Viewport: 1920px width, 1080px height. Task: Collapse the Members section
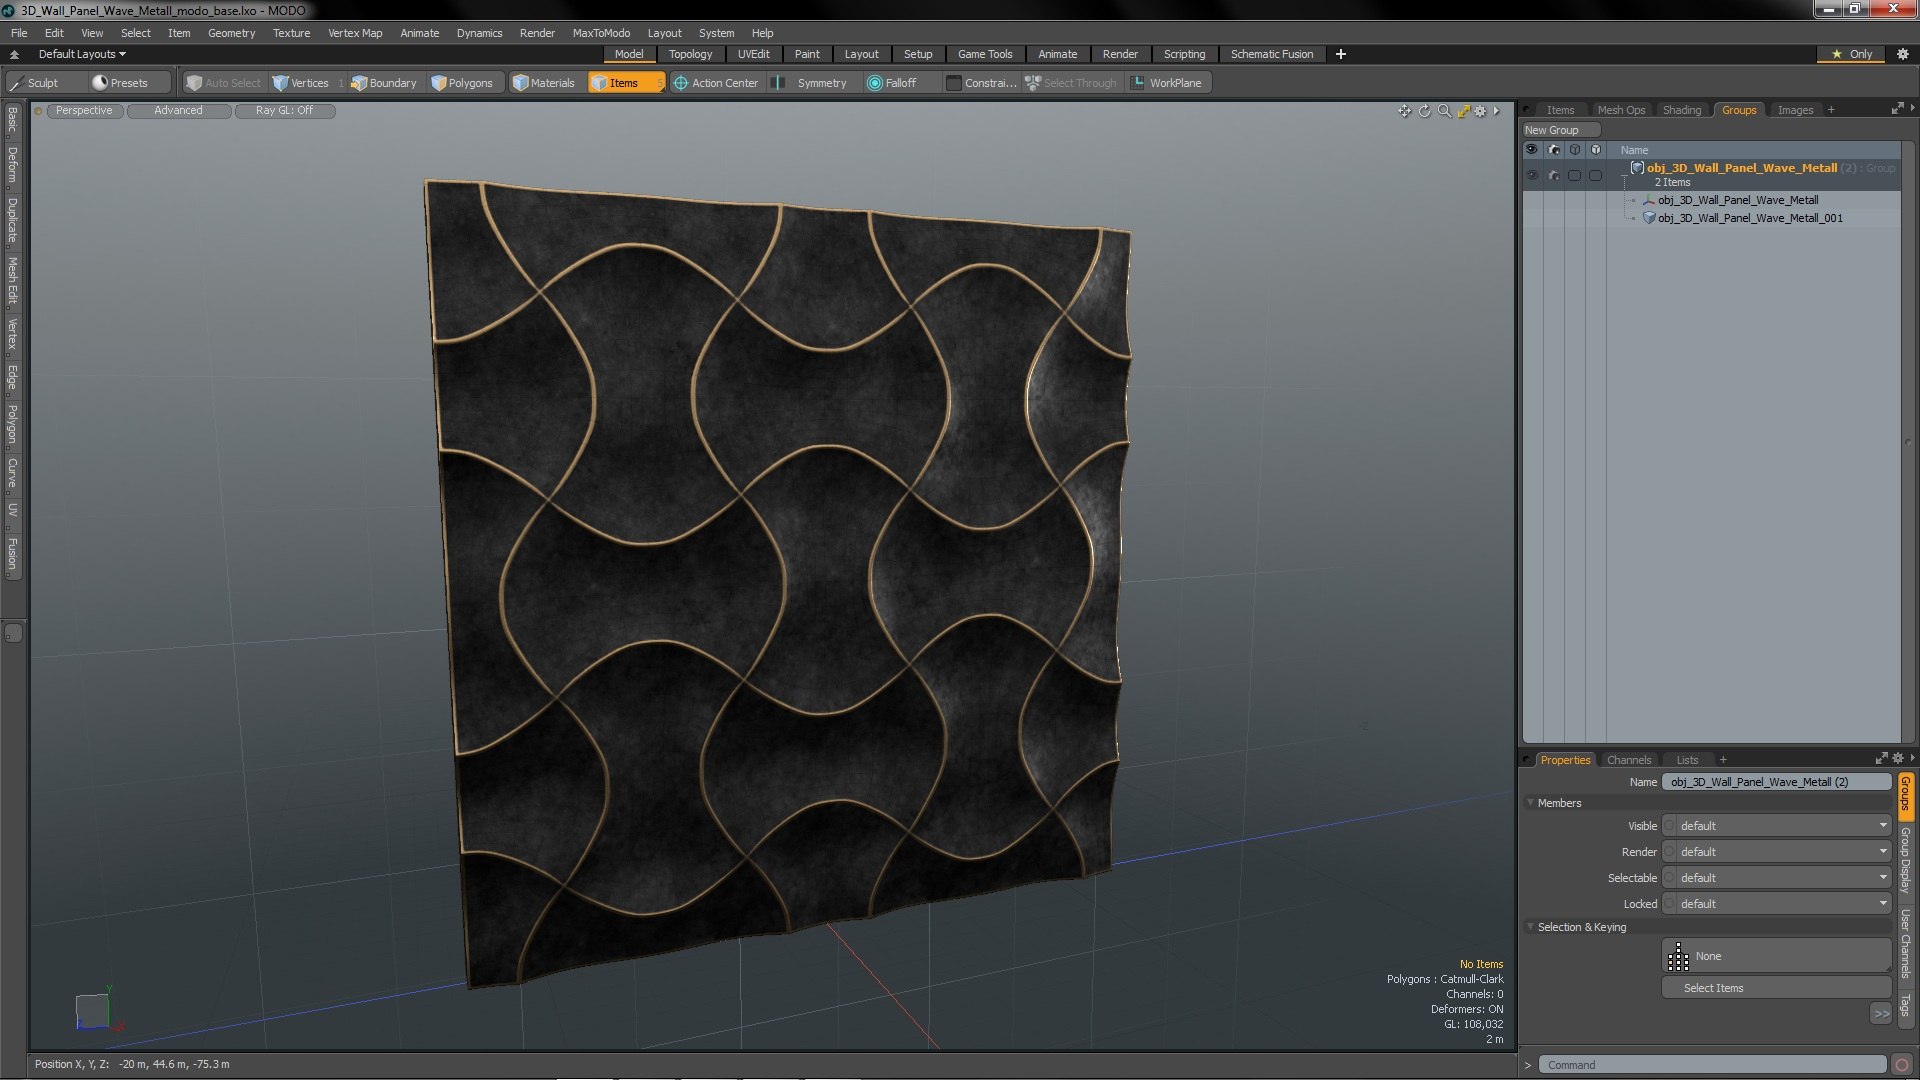coord(1530,803)
